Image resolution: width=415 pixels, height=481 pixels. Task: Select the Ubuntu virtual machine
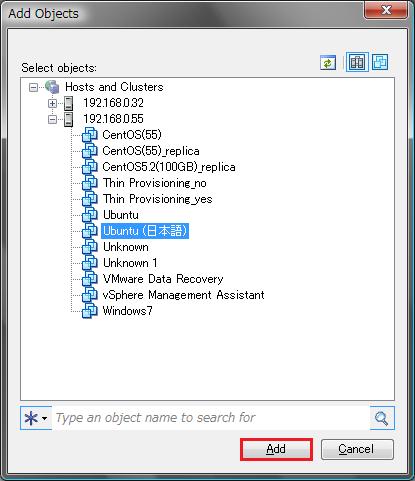(x=121, y=215)
